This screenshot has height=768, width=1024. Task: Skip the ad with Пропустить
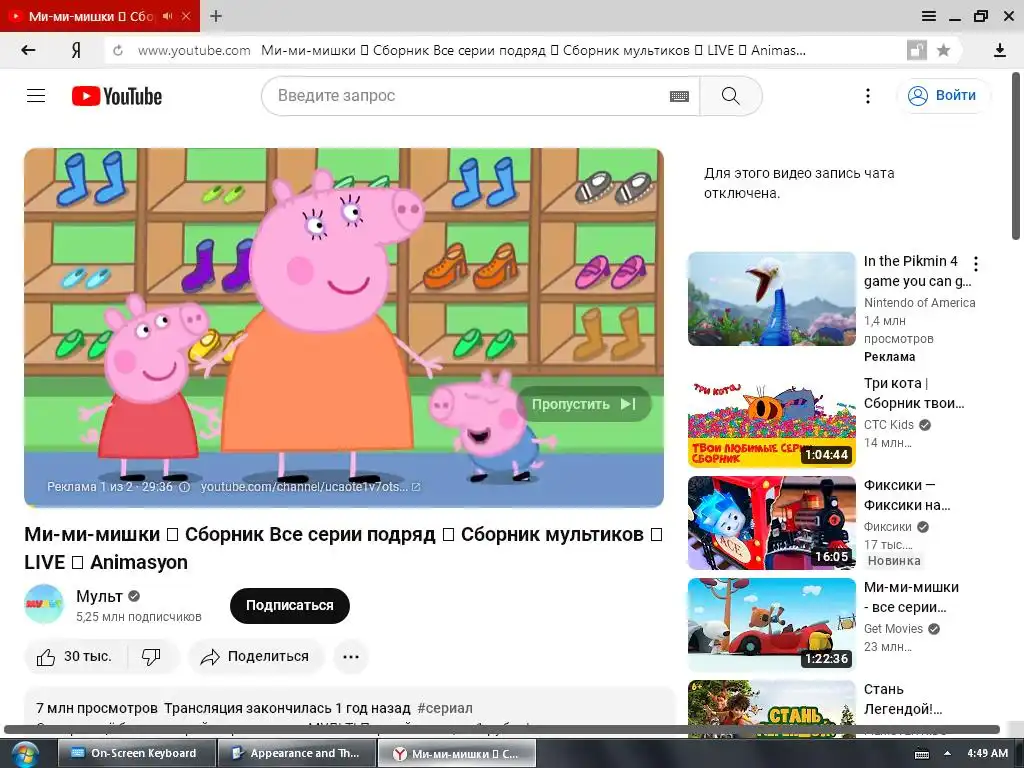584,404
